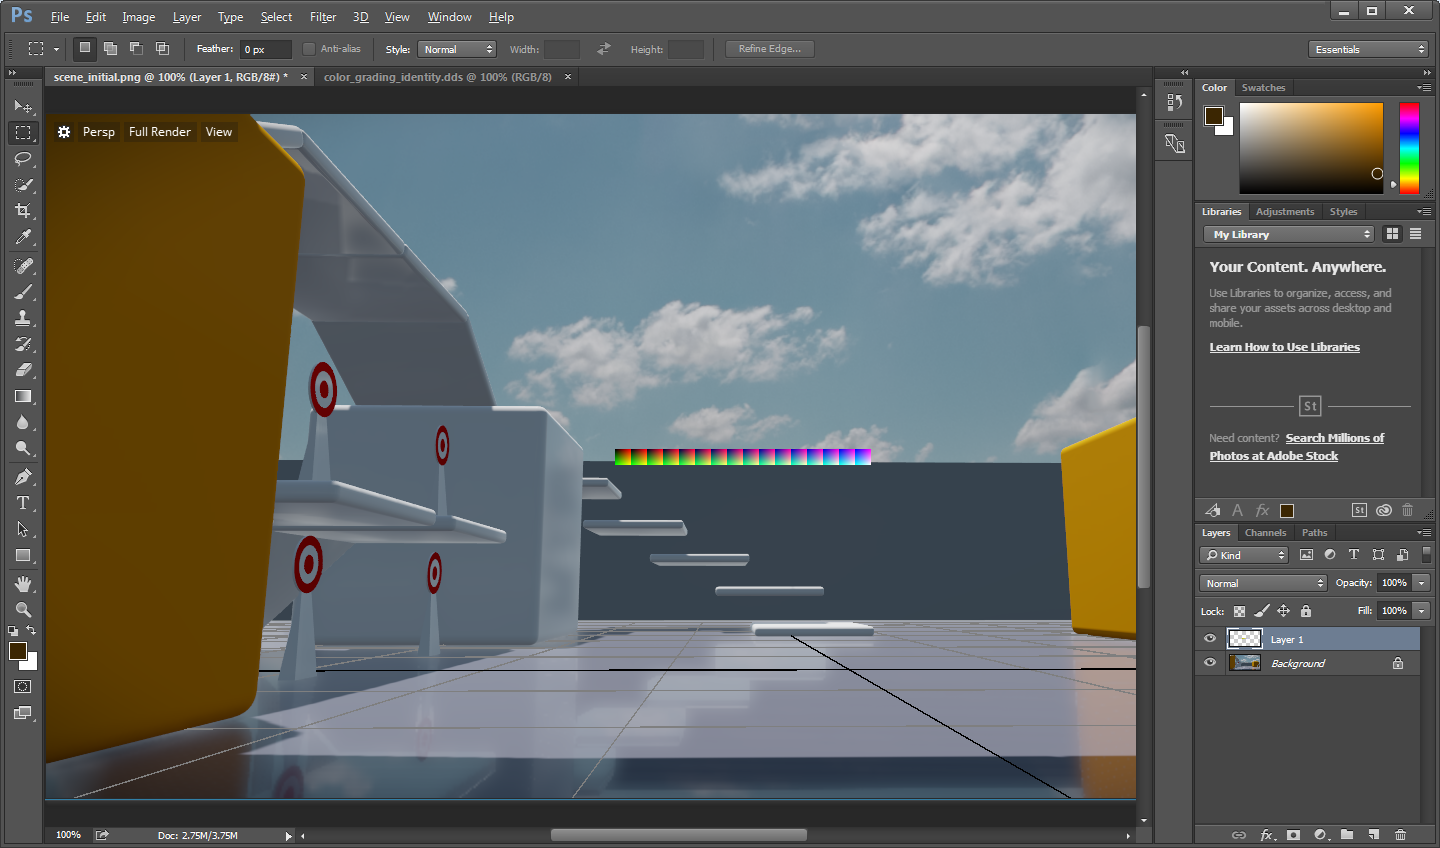
Task: Select the Eyedropper tool
Action: (24, 237)
